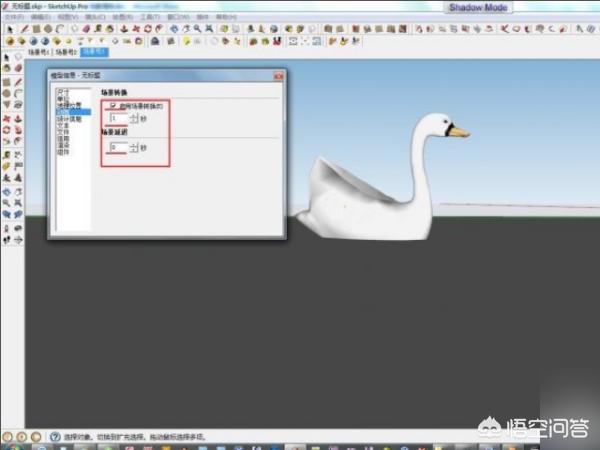Image resolution: width=600 pixels, height=450 pixels.
Task: Activate the Circle tool in left toolbar
Action: [6, 93]
